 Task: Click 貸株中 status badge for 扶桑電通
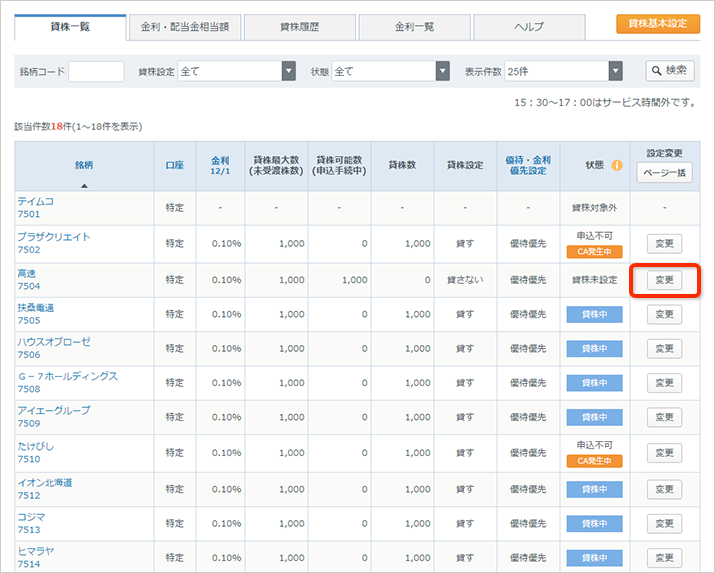[594, 315]
